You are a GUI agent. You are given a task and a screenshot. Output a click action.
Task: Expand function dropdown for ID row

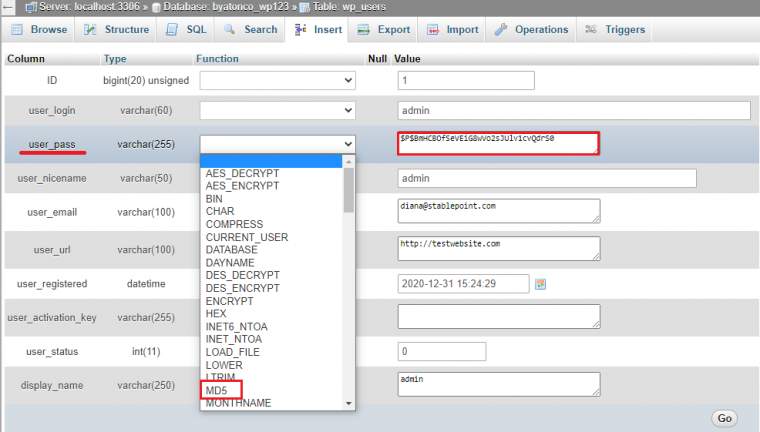(x=277, y=80)
